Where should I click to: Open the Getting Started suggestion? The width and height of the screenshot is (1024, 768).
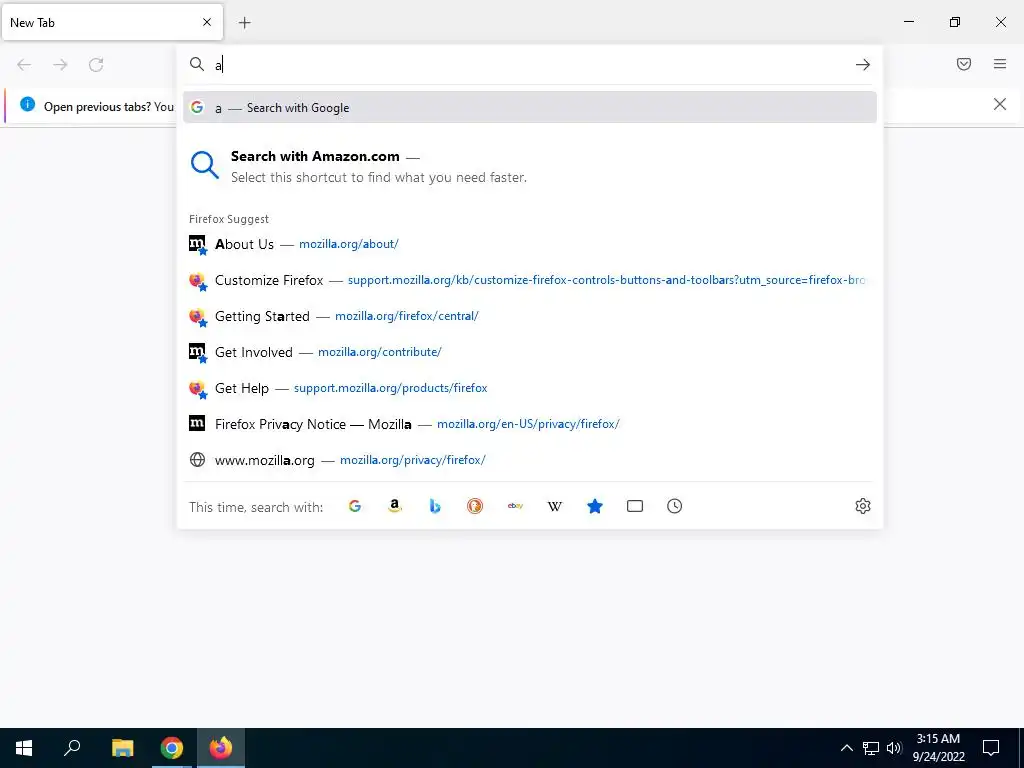[x=530, y=316]
